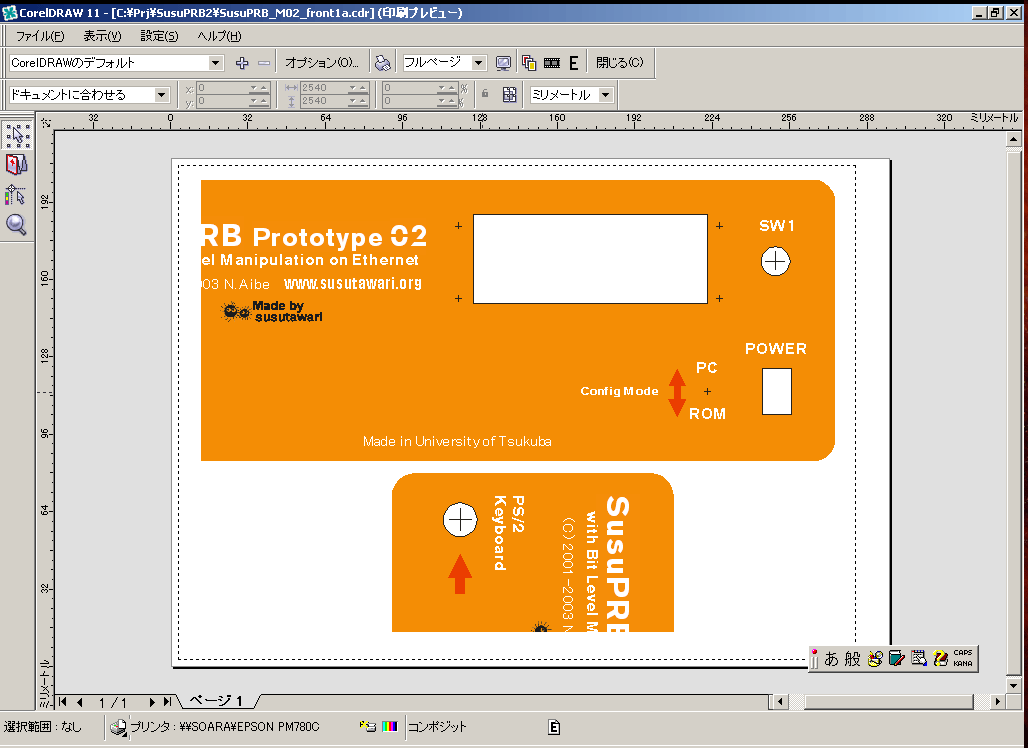This screenshot has height=748, width=1028.
Task: Select the ページ 1 tab
Action: pyautogui.click(x=217, y=701)
